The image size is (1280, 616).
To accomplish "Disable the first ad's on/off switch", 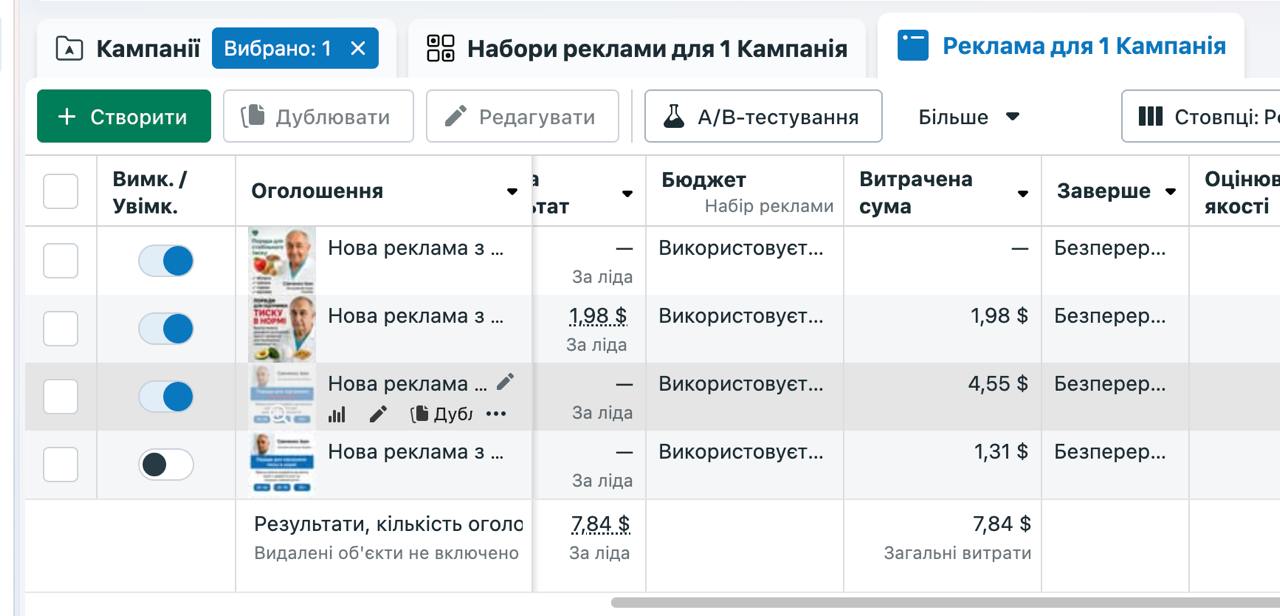I will [x=166, y=261].
